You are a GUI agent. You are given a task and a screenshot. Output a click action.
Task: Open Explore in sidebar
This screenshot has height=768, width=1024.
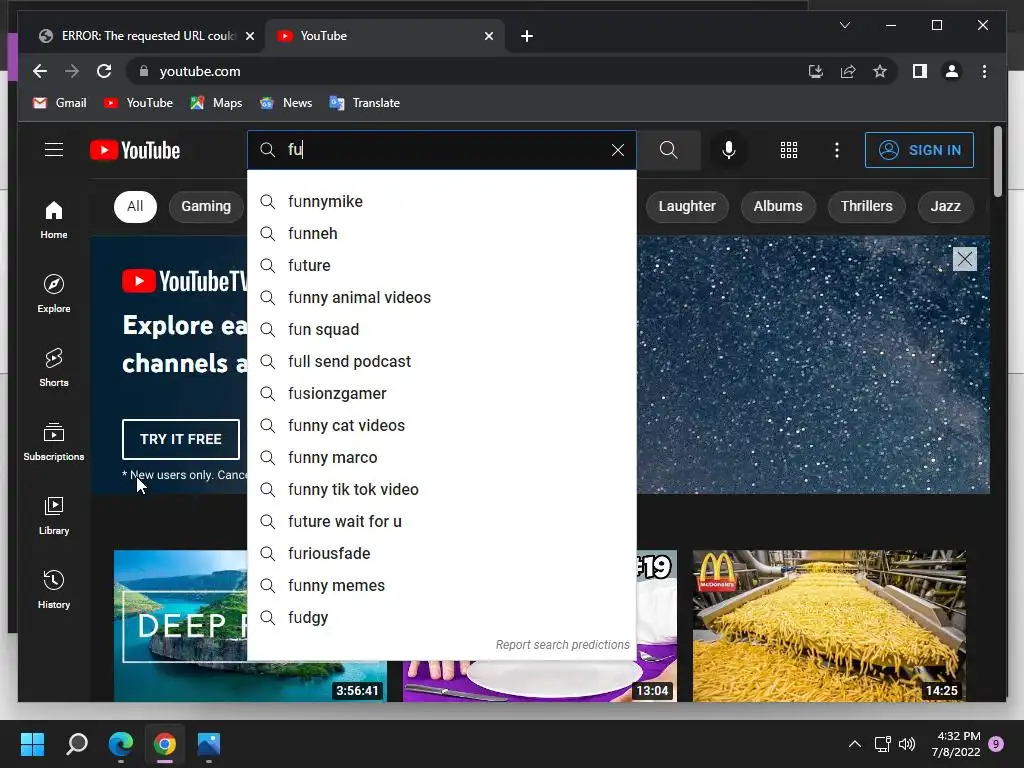54,294
